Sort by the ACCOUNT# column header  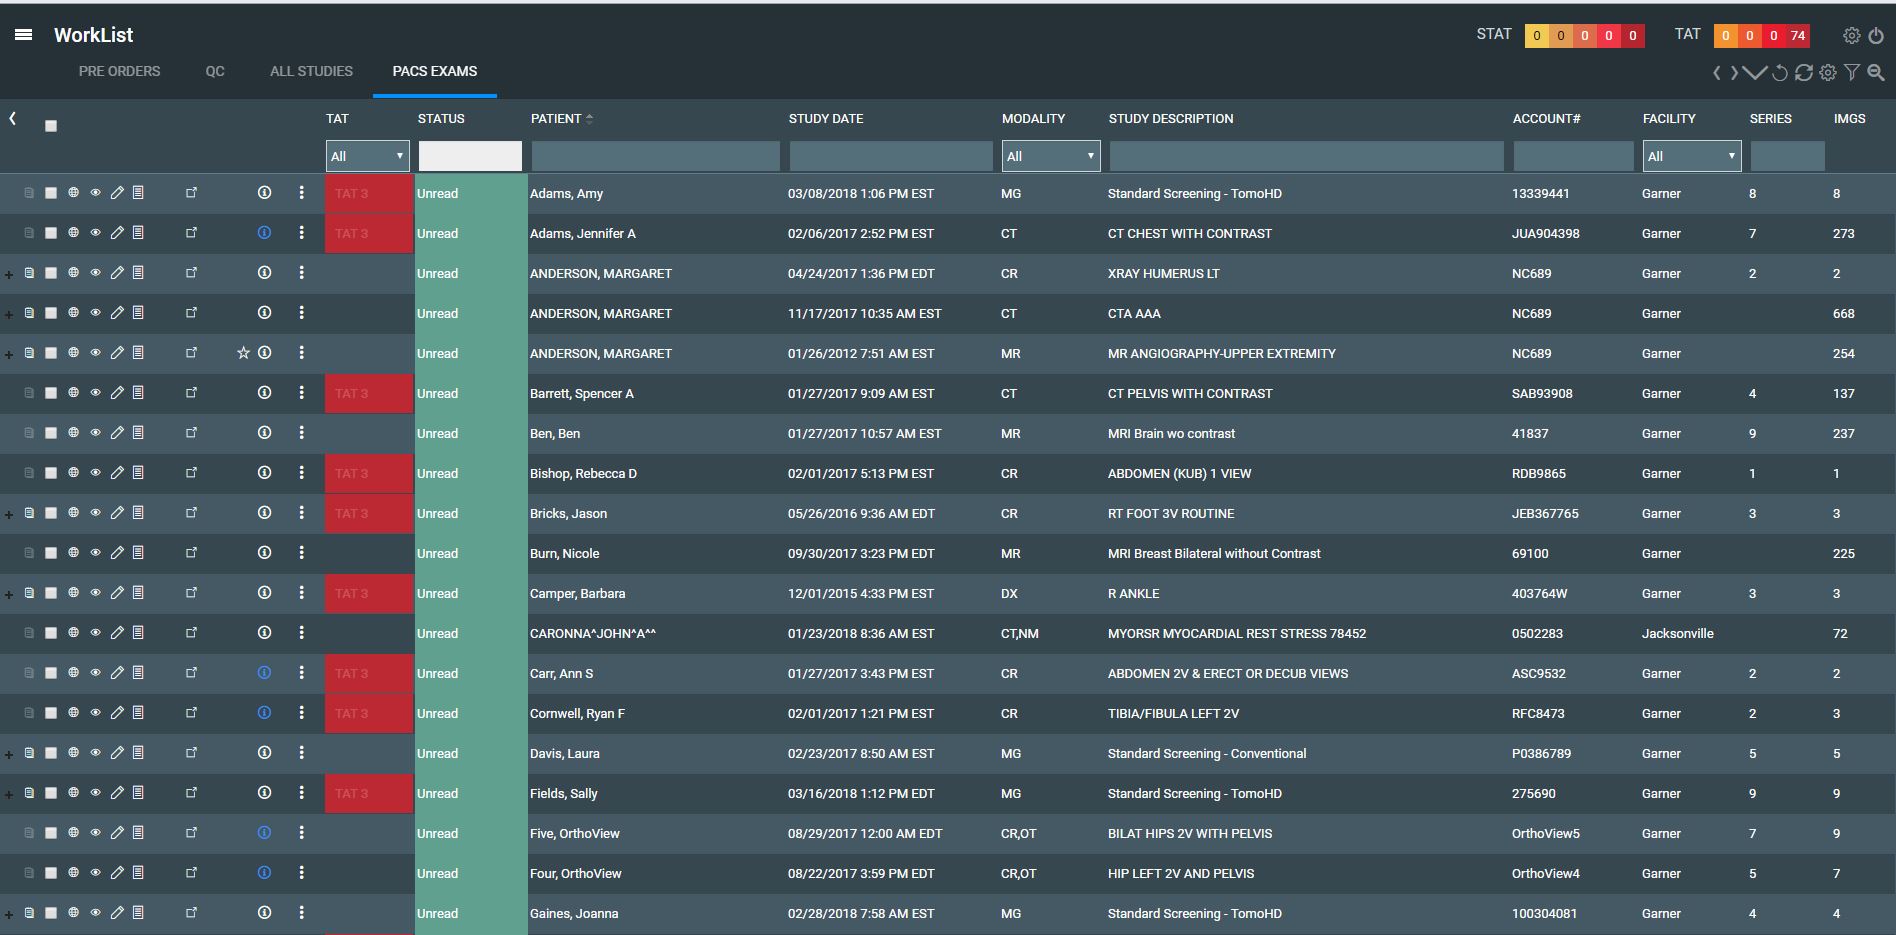coord(1546,118)
